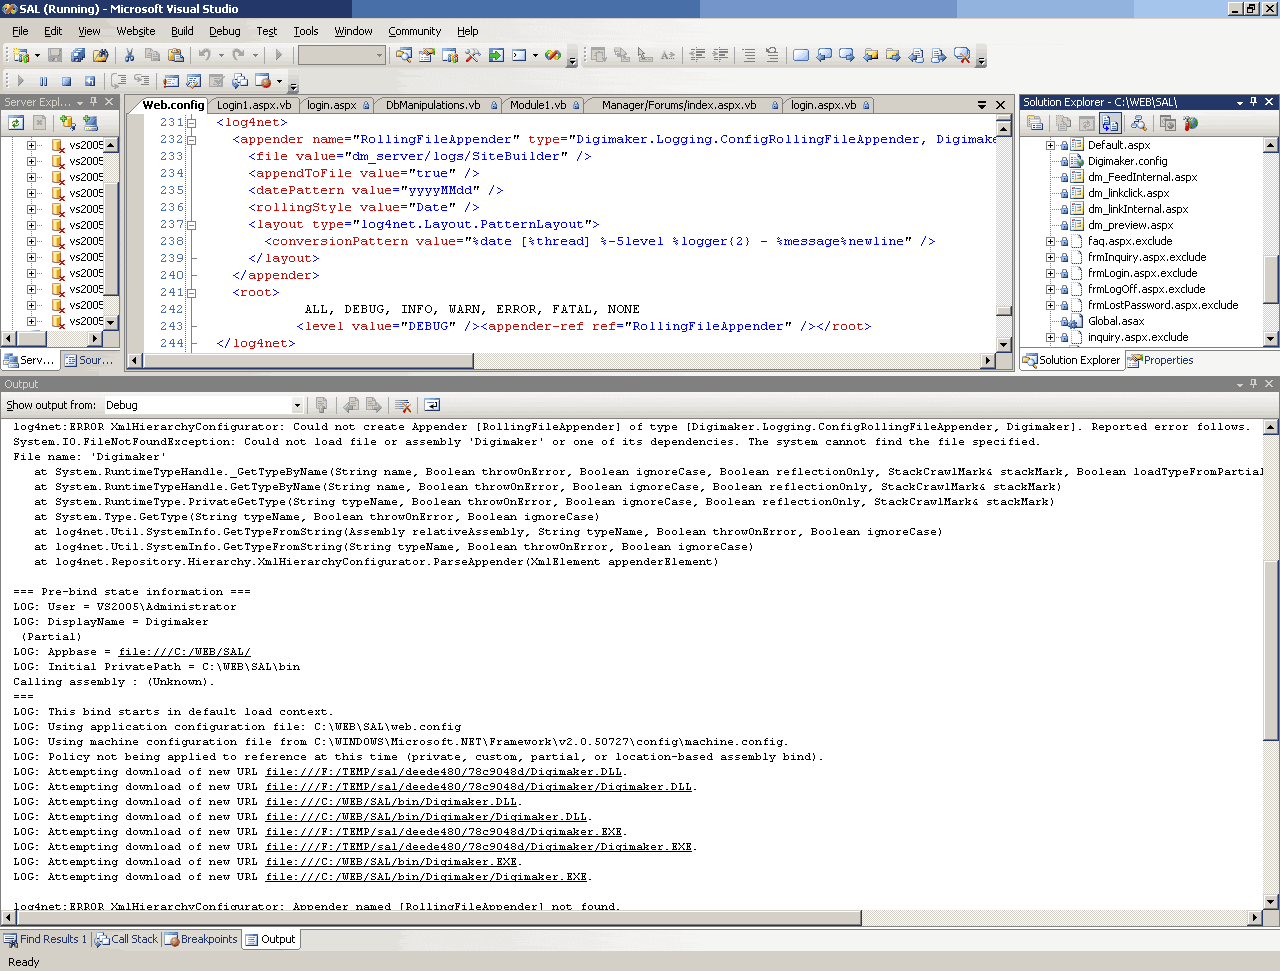Open the C:/WEB/SAL/bin/Digimaker.EXE link
This screenshot has height=971, width=1280.
[391, 862]
